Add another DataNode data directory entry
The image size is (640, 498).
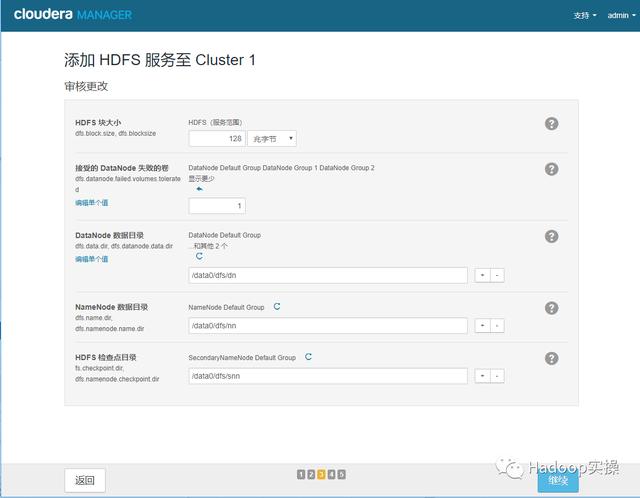point(482,275)
